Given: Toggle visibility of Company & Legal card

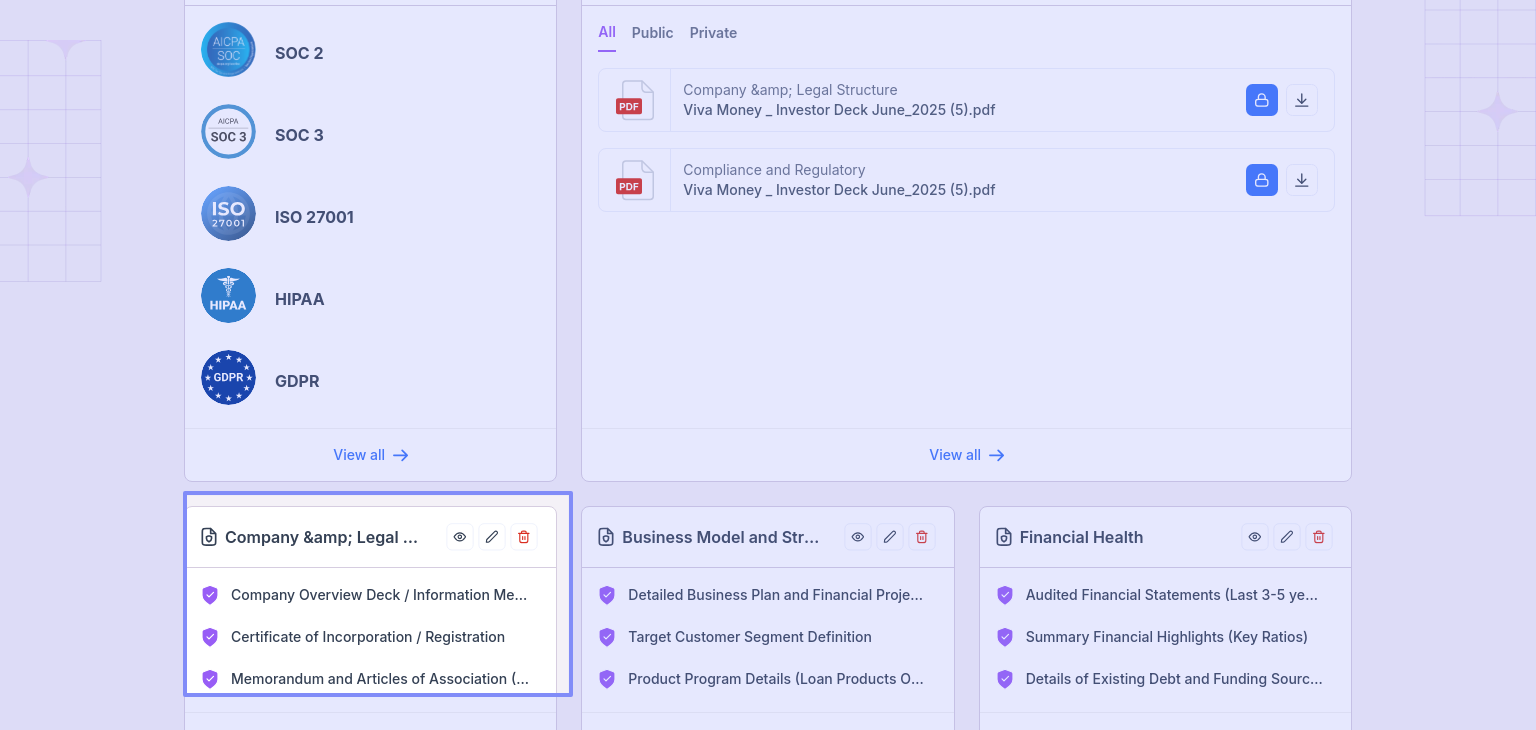Looking at the screenshot, I should click(460, 537).
